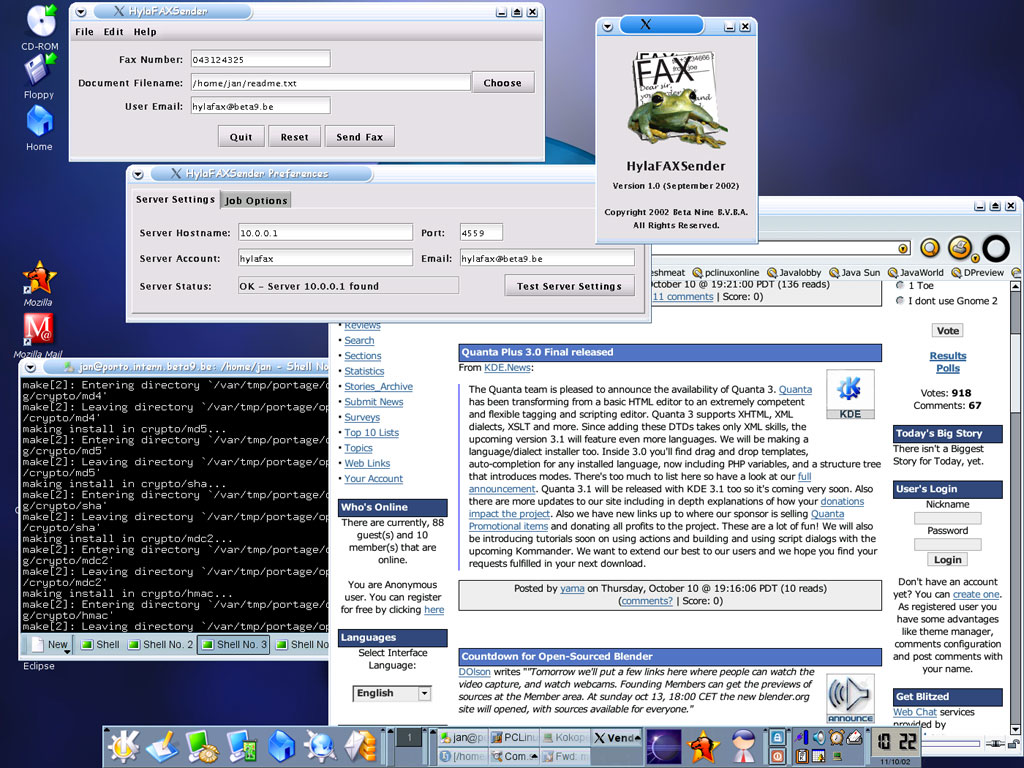The image size is (1024, 768).
Task: Click the KDE K menu launcher in the panel
Action: (x=123, y=745)
